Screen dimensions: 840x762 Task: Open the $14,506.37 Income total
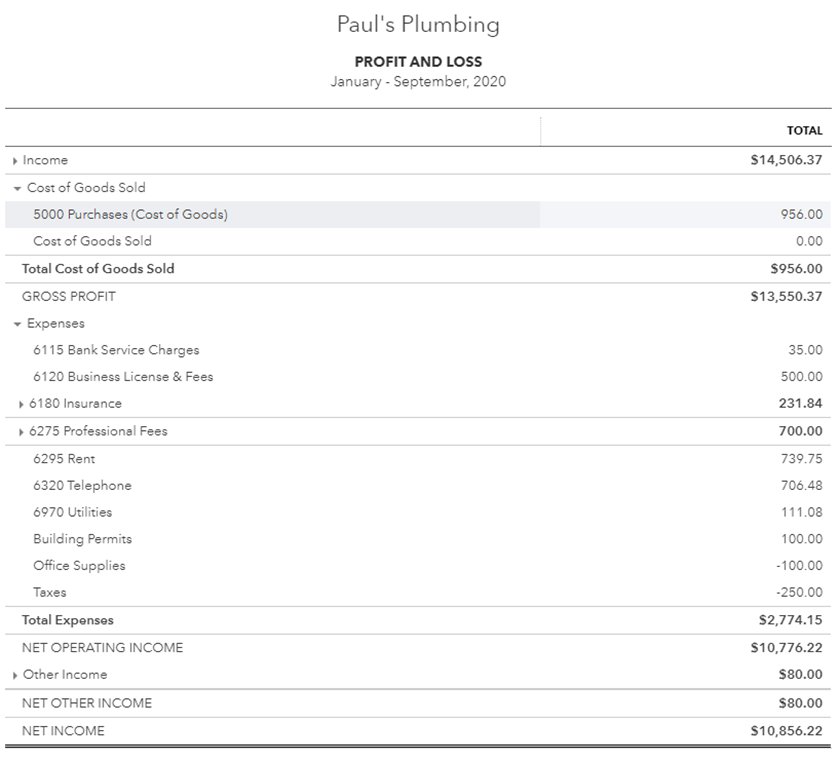(x=786, y=160)
